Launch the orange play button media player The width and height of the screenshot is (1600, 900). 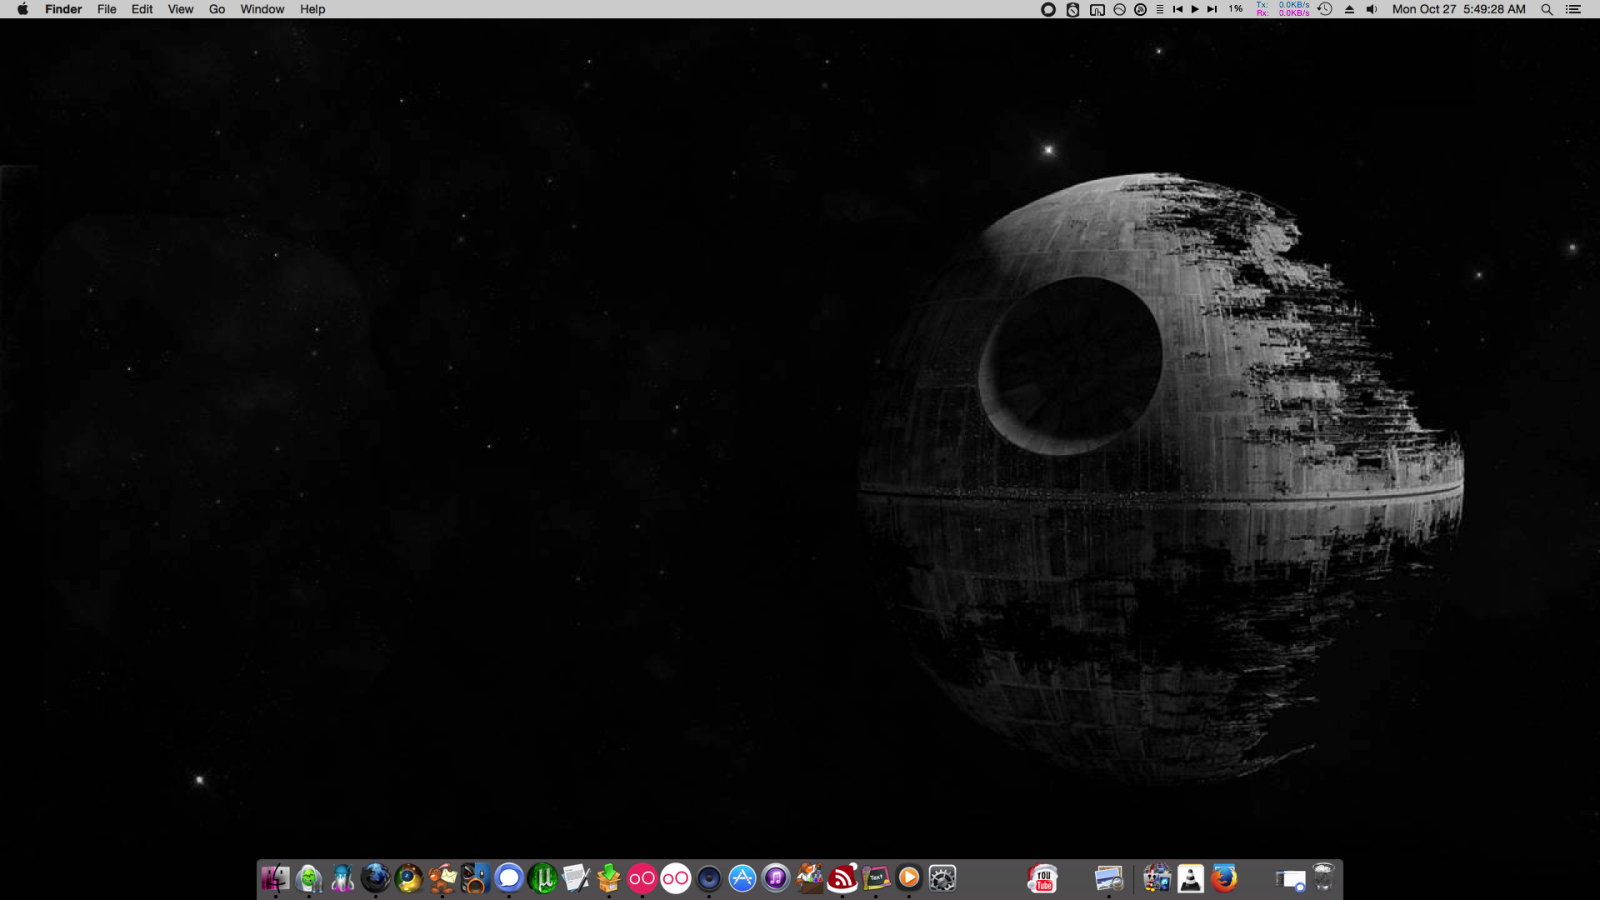pos(909,878)
